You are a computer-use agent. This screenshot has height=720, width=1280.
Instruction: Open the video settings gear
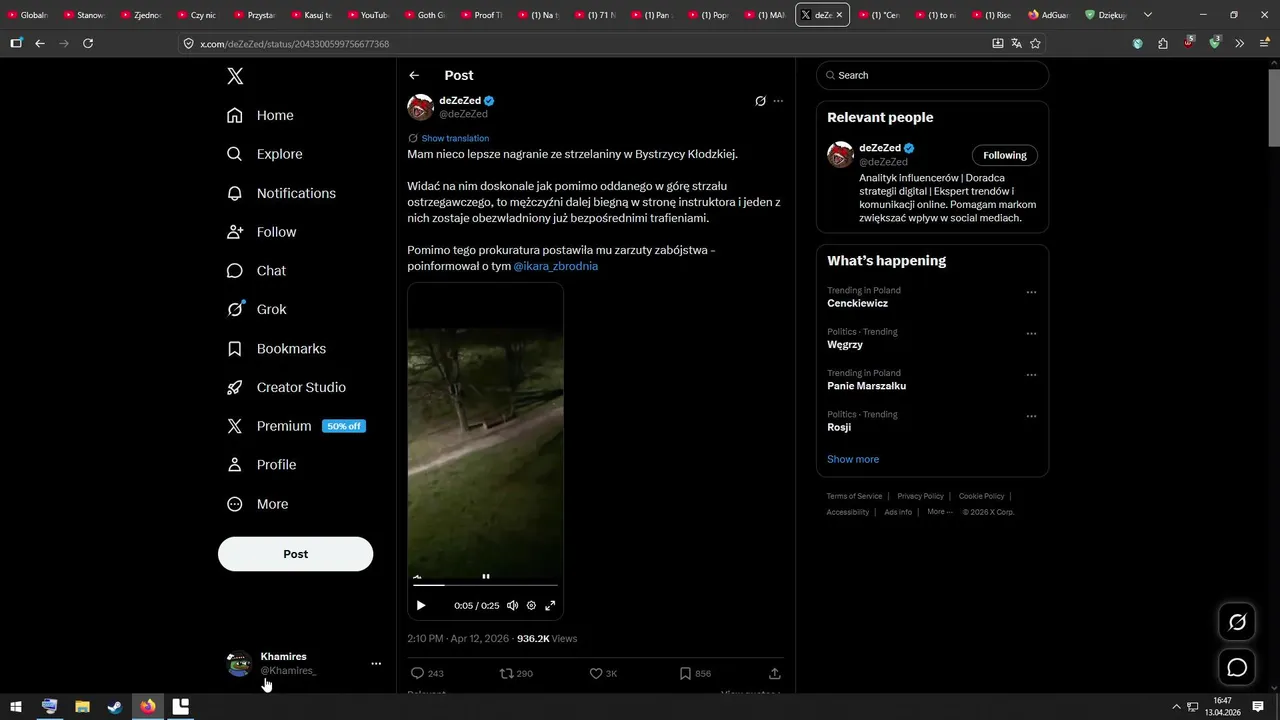(x=531, y=605)
